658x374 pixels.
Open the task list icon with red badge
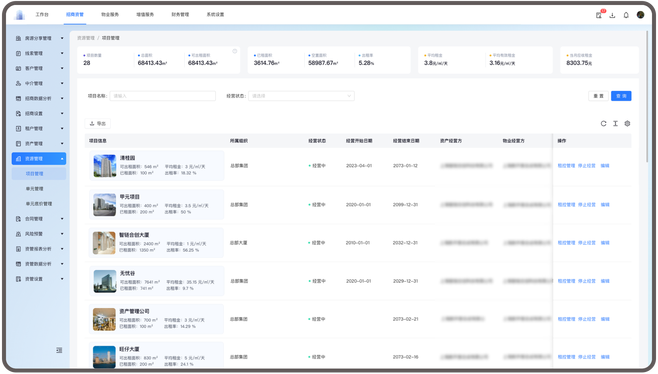click(599, 15)
